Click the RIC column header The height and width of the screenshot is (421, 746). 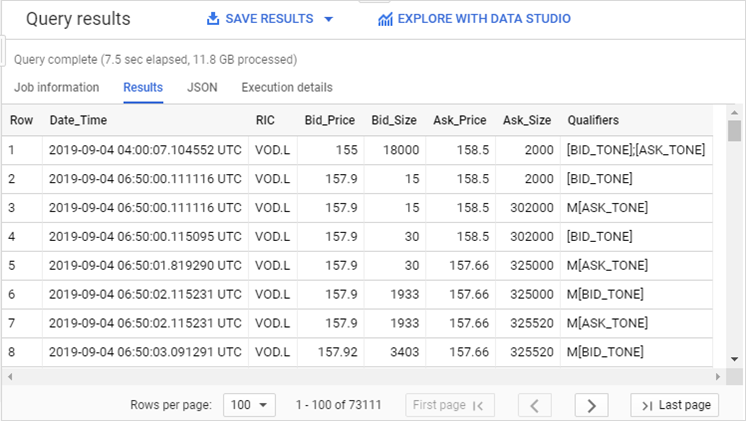pos(265,120)
